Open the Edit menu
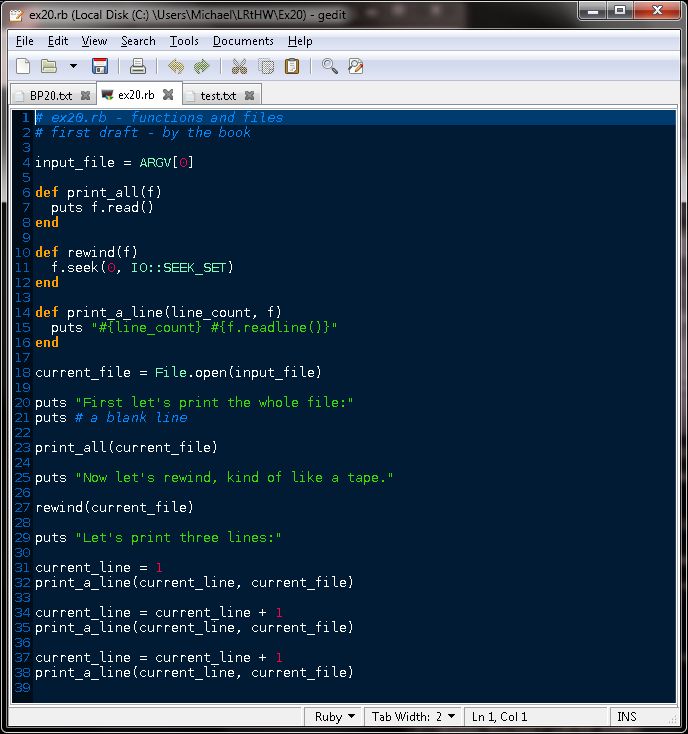This screenshot has width=688, height=734. [x=58, y=41]
